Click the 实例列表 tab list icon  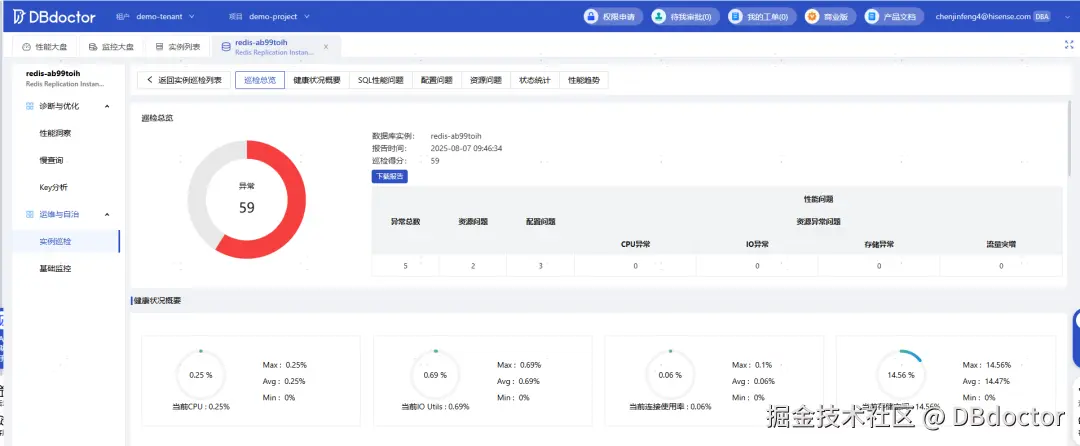click(159, 47)
